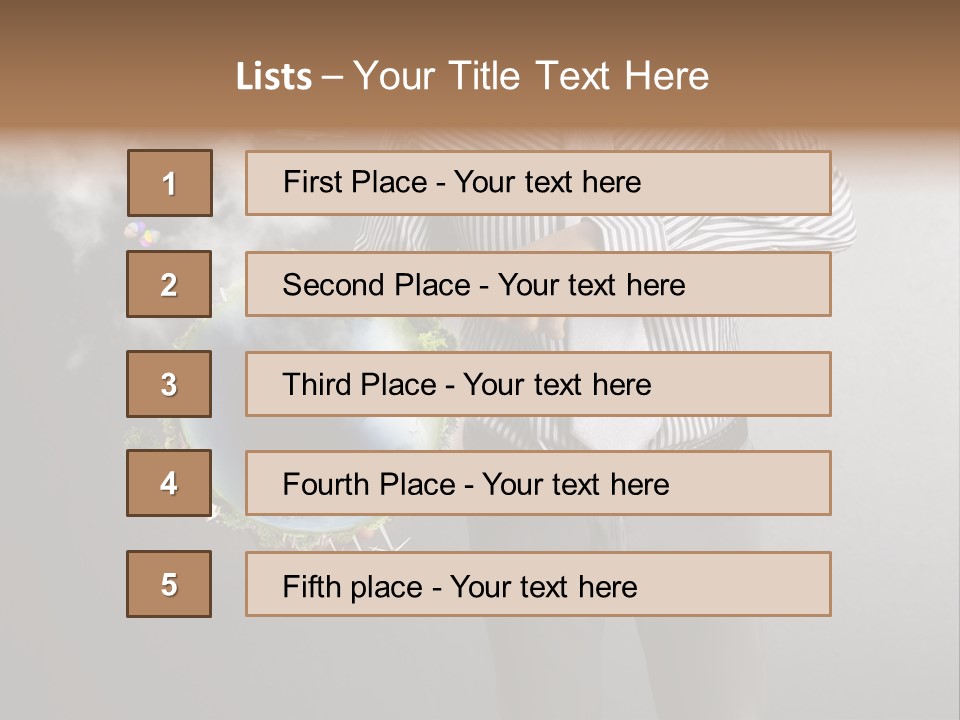The height and width of the screenshot is (720, 960).
Task: Select the Third Place text bar
Action: click(538, 384)
